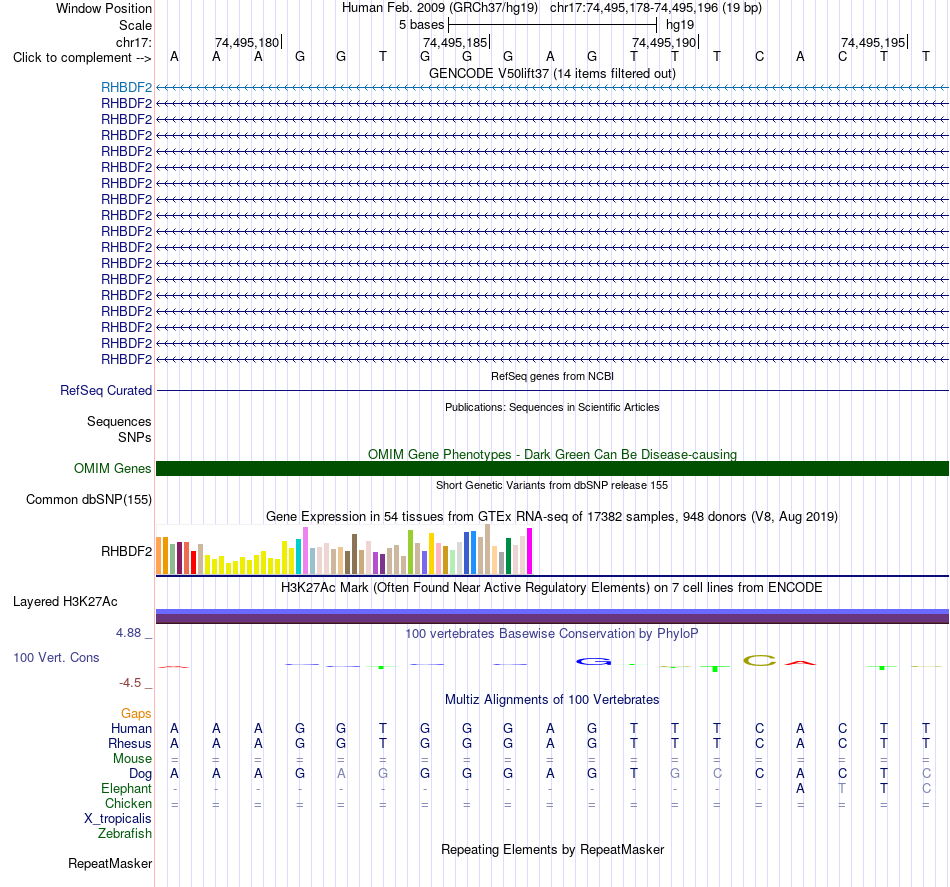The height and width of the screenshot is (887, 950).
Task: Open the 100 vertebrates Basewise Conservation title
Action: (x=552, y=633)
